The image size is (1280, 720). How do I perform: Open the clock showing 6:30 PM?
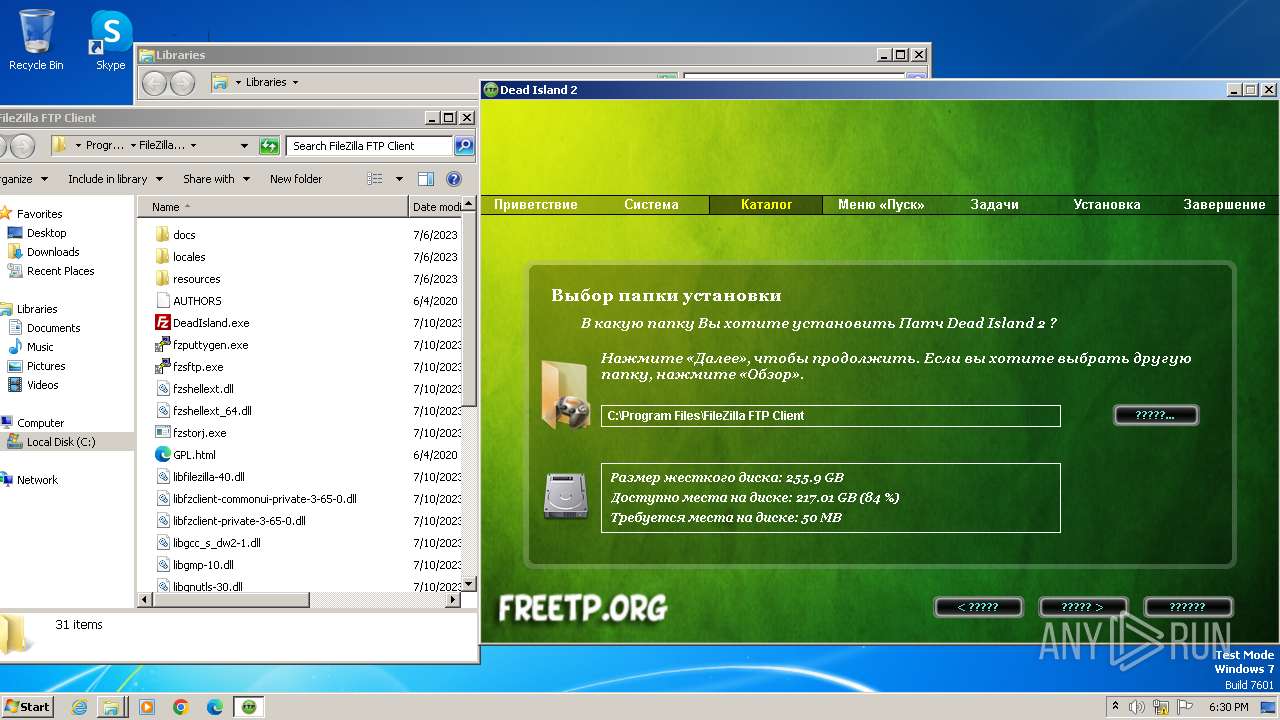click(x=1228, y=707)
